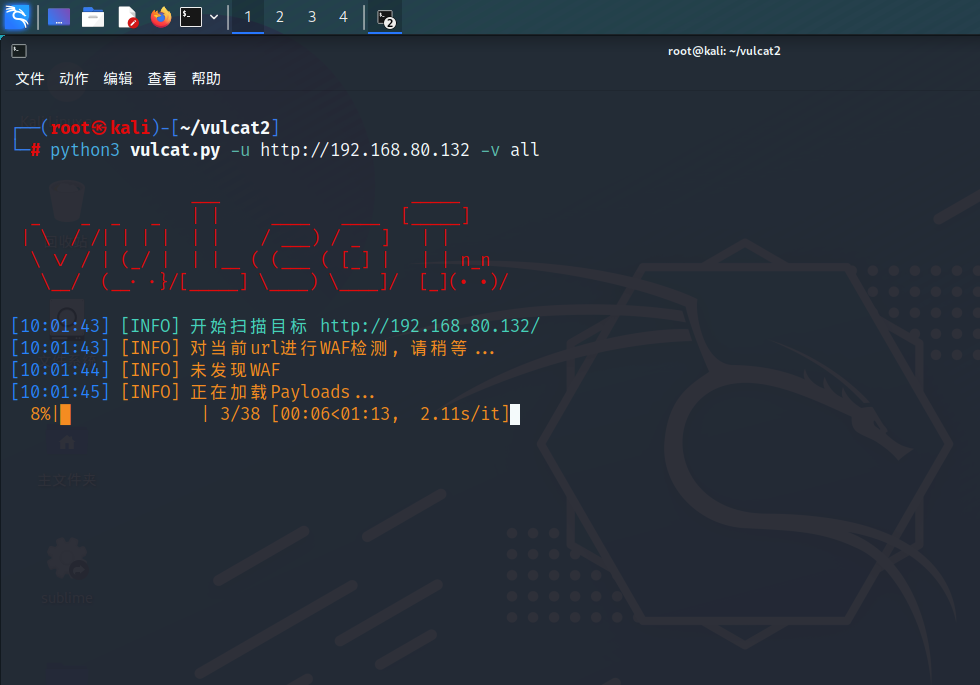Switch to workspace 1
This screenshot has width=980, height=685.
tap(248, 17)
